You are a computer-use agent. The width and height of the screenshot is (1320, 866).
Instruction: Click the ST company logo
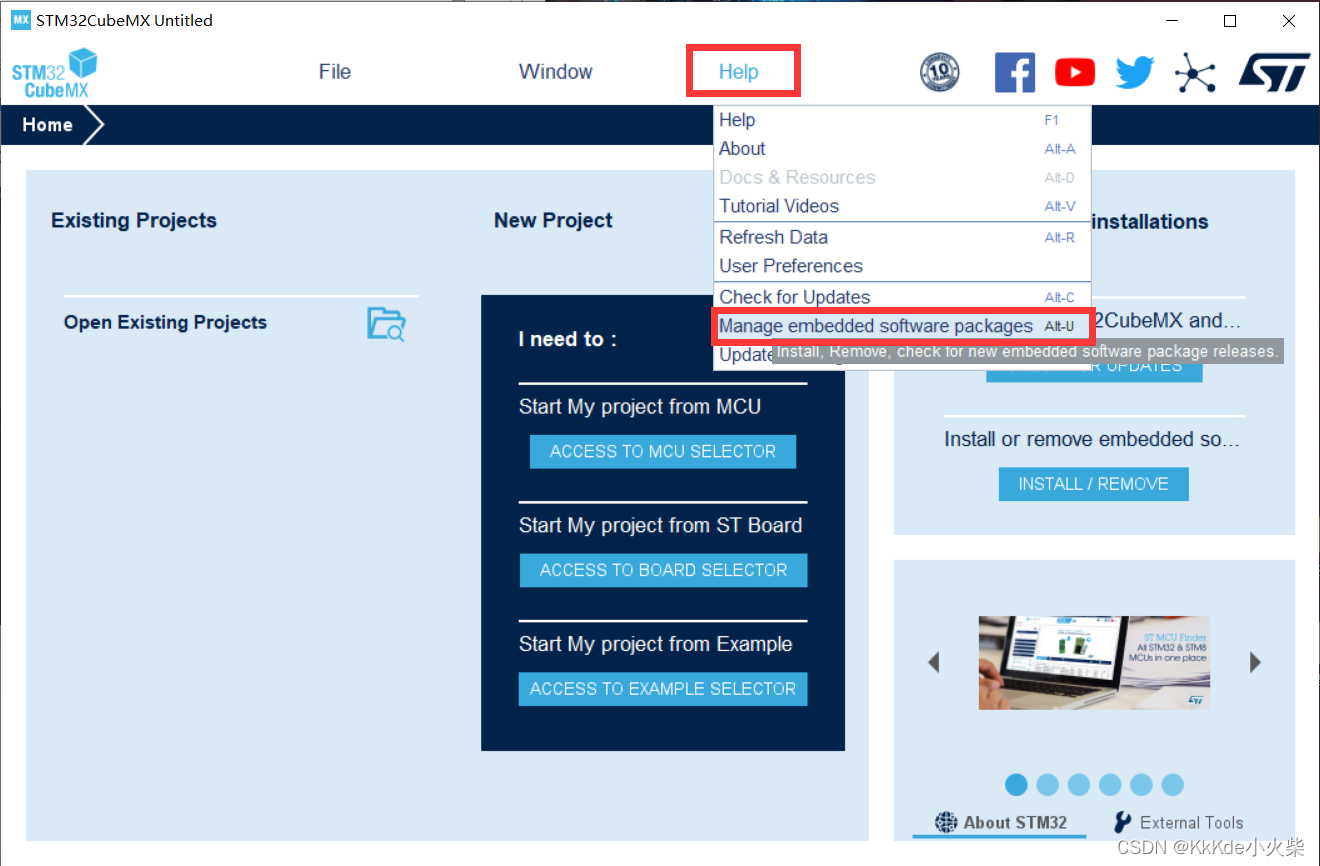pos(1274,72)
